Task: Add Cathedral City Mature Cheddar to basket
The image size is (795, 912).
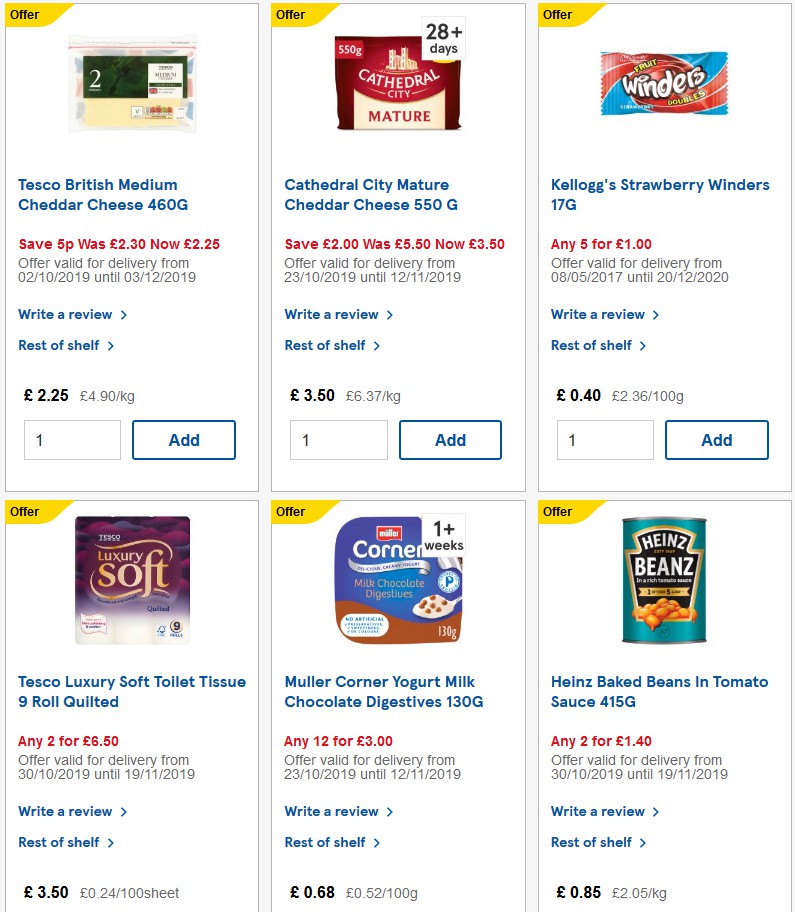Action: coord(451,440)
